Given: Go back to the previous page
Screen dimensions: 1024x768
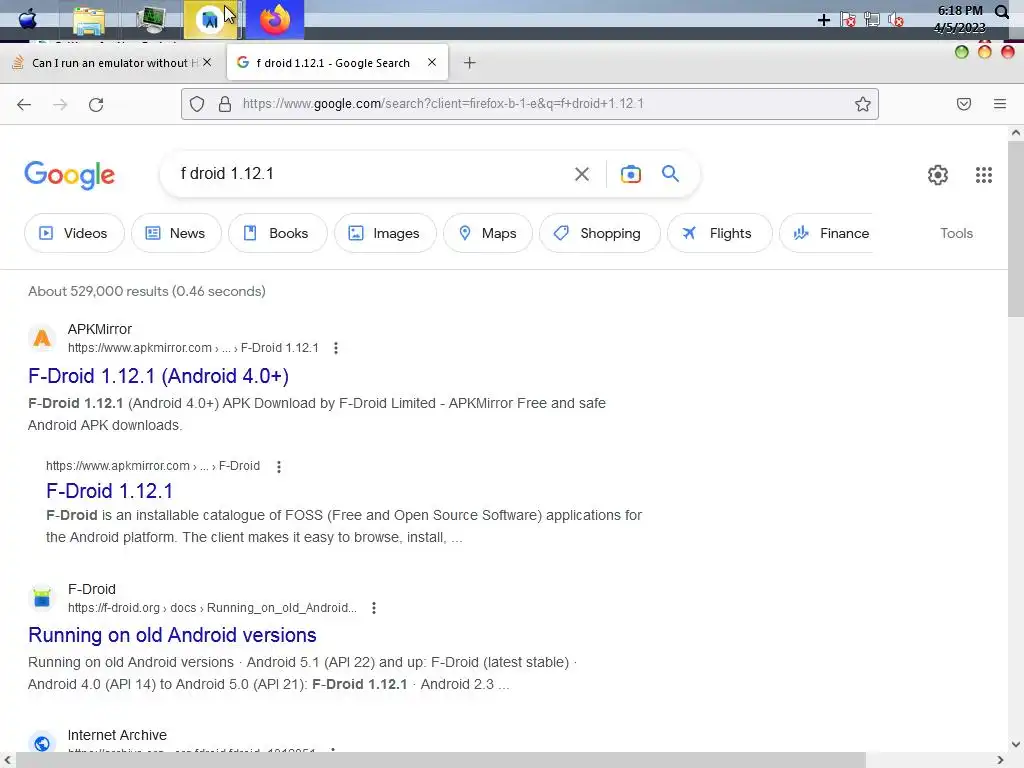Looking at the screenshot, I should coord(24,104).
